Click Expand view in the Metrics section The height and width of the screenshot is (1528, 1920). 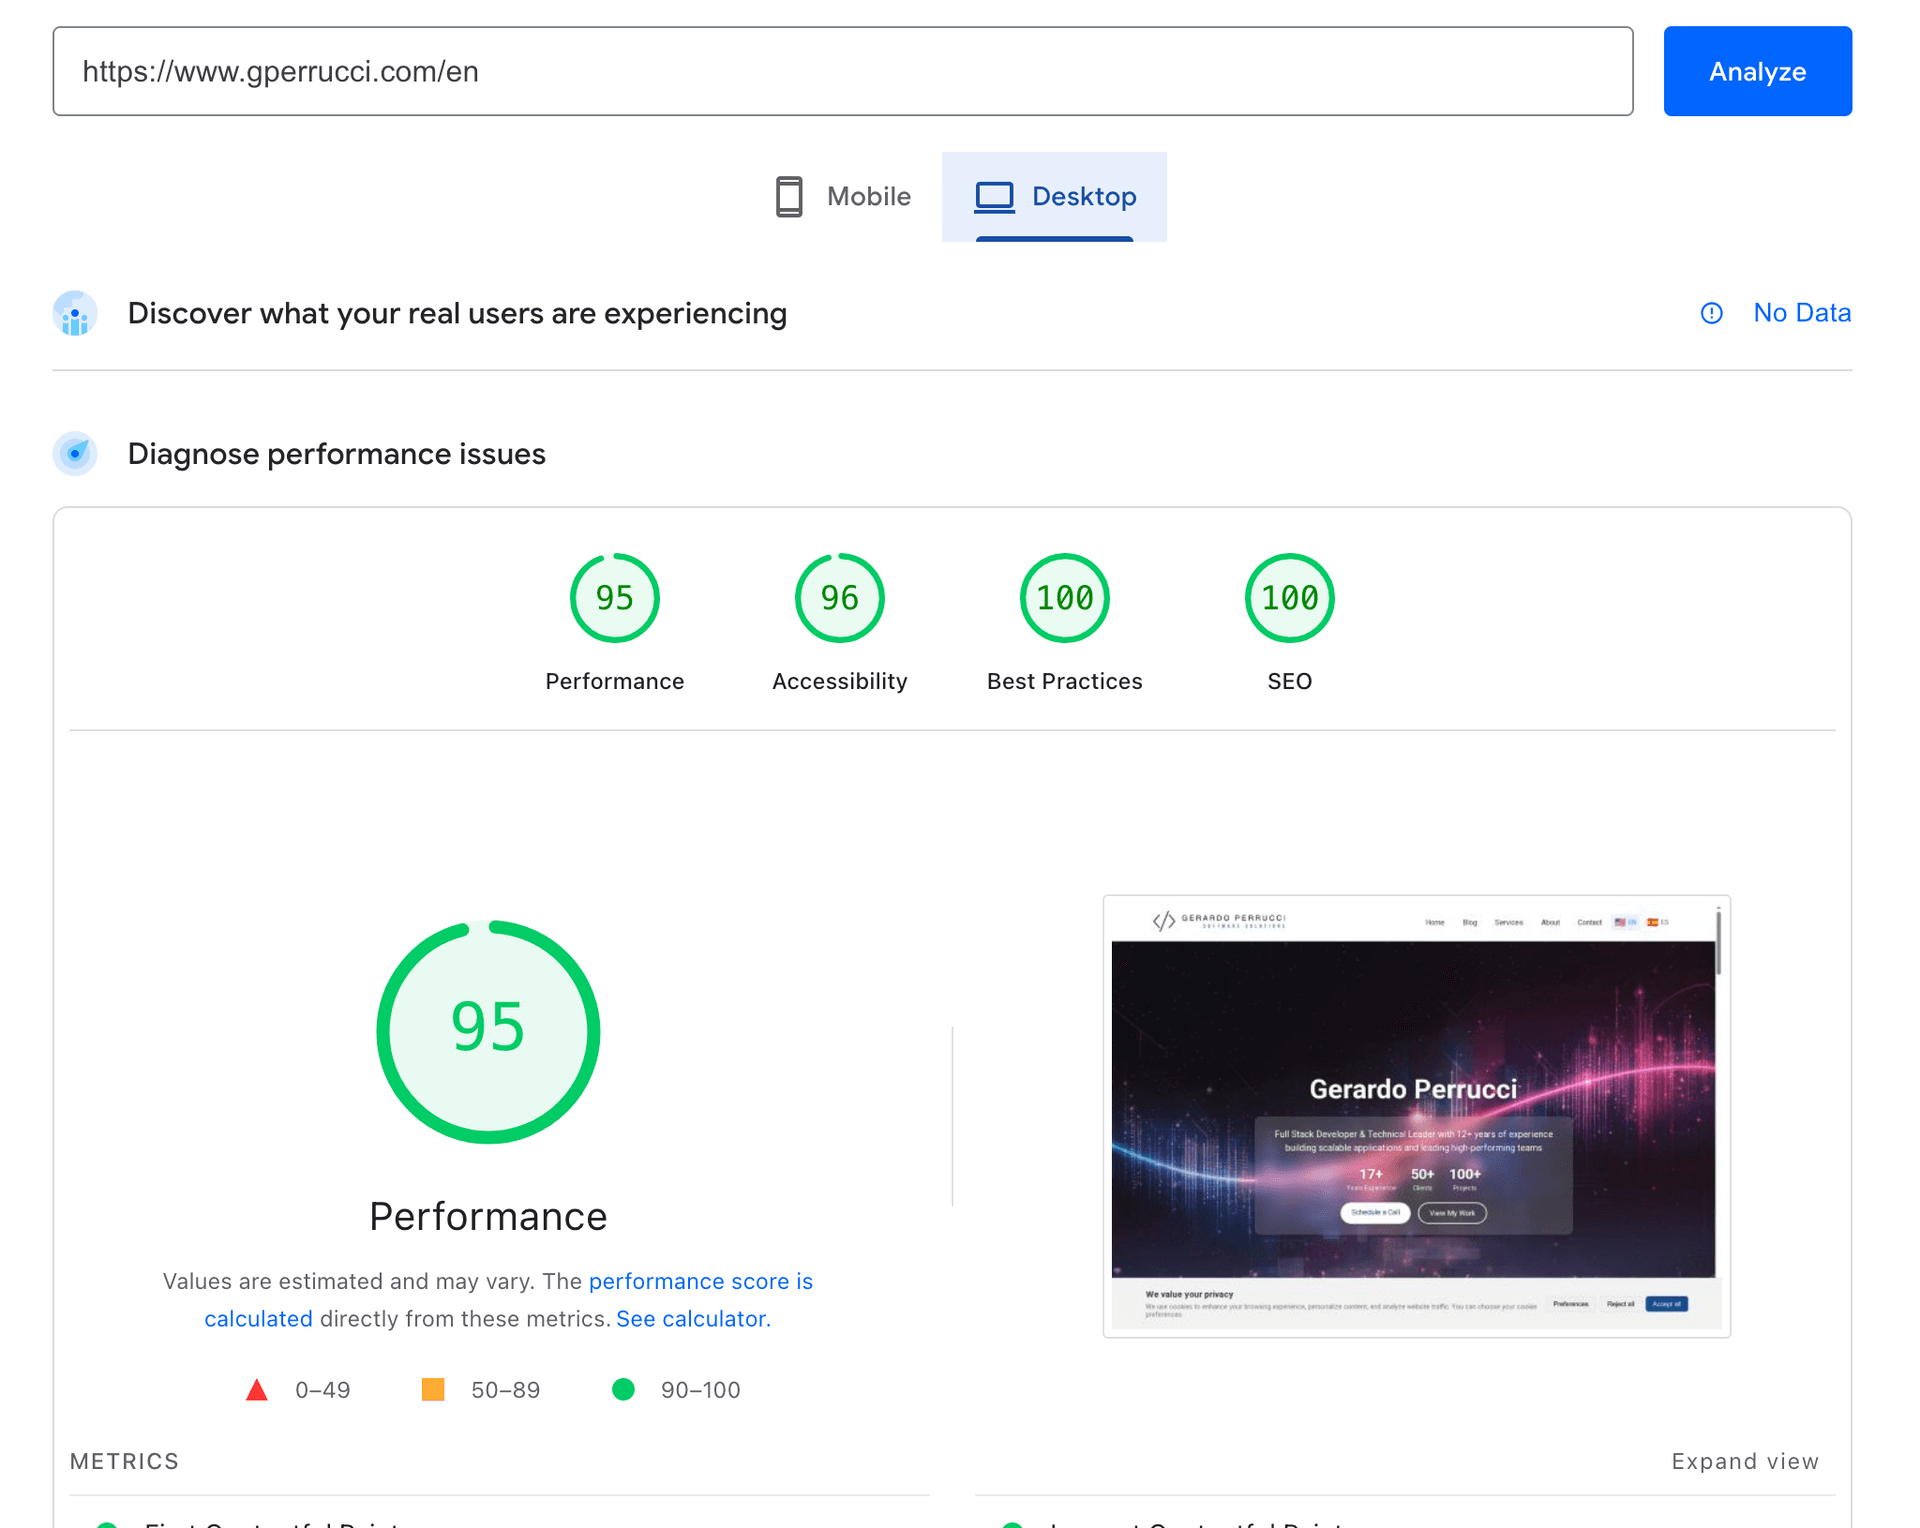point(1745,1461)
